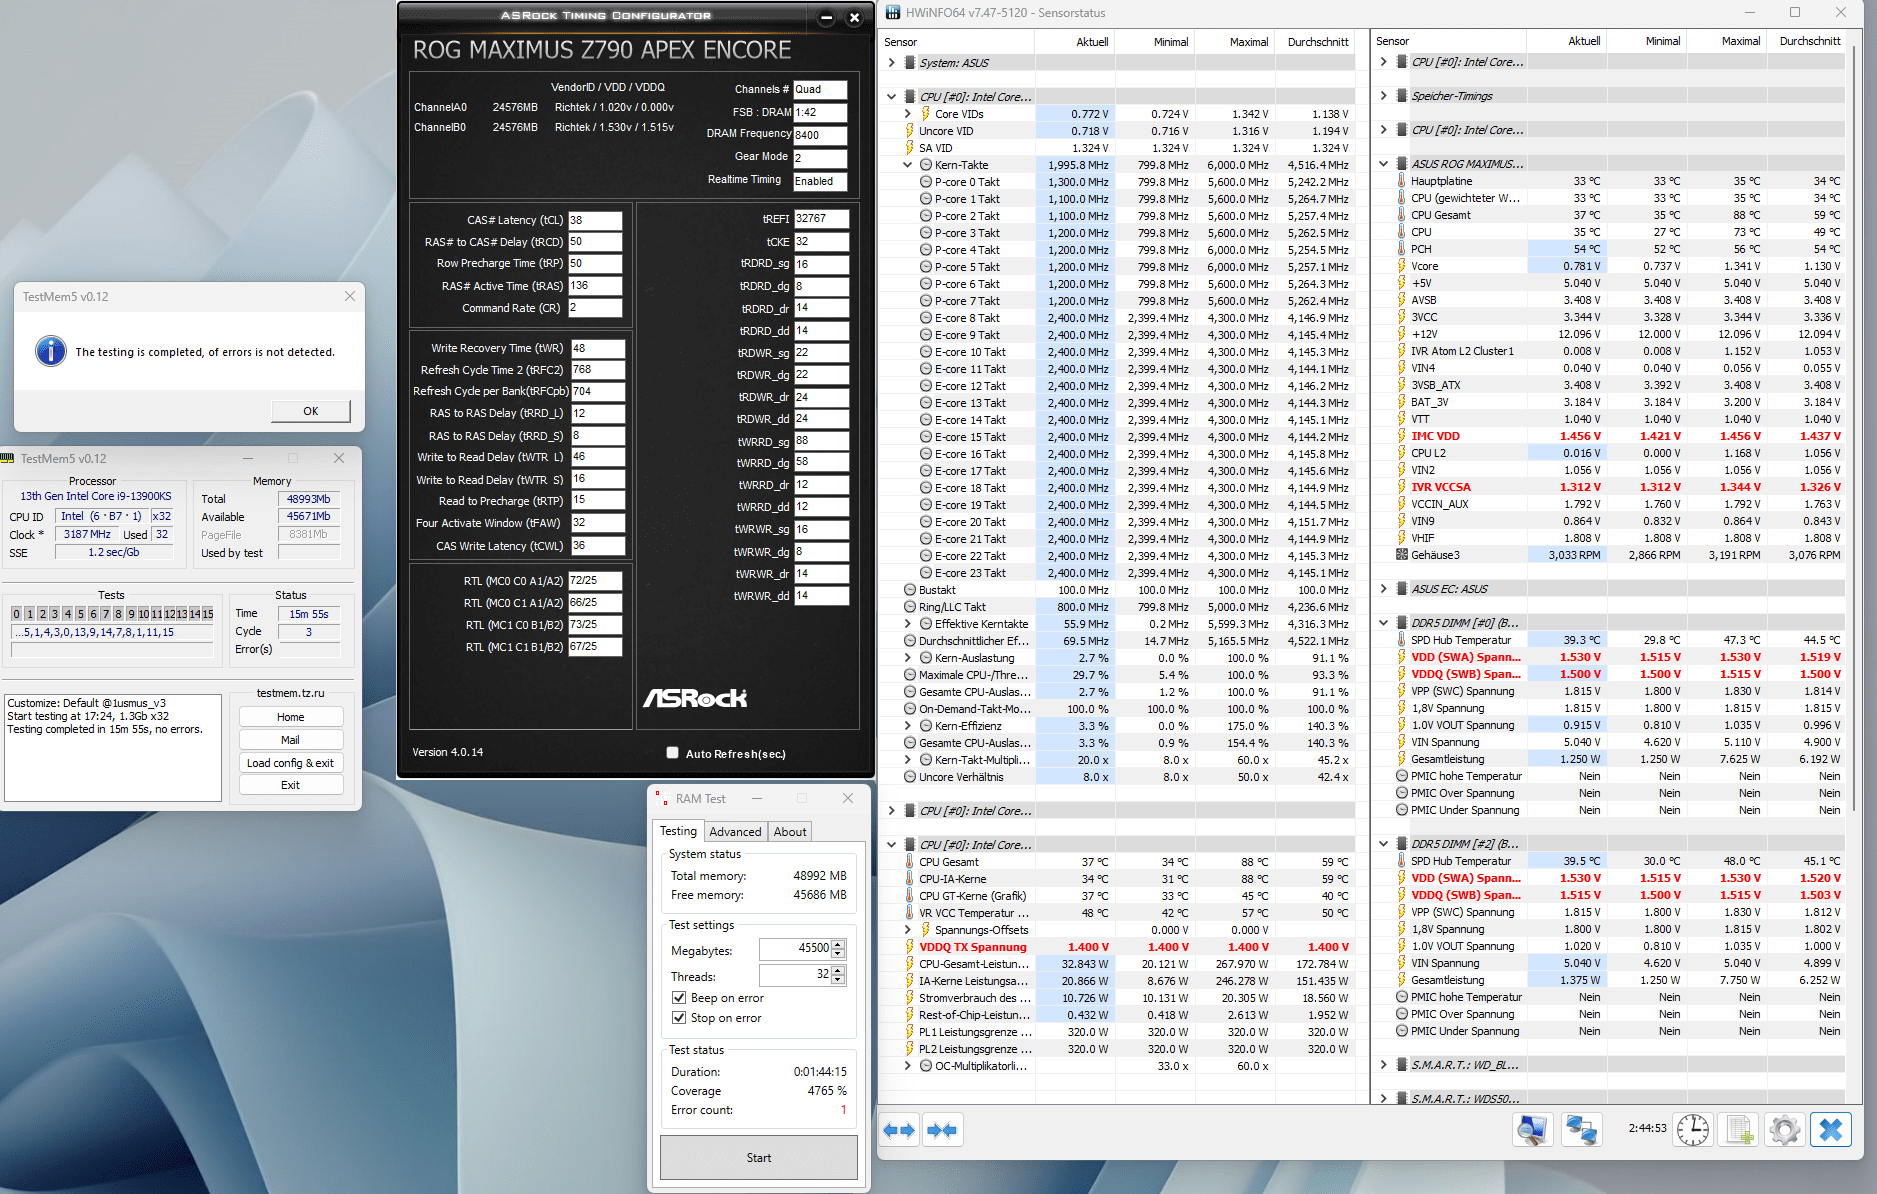Screen dimensions: 1877x1194
Task: Click the blue X close-sensors icon in HWiNFO
Action: (x=1831, y=1130)
